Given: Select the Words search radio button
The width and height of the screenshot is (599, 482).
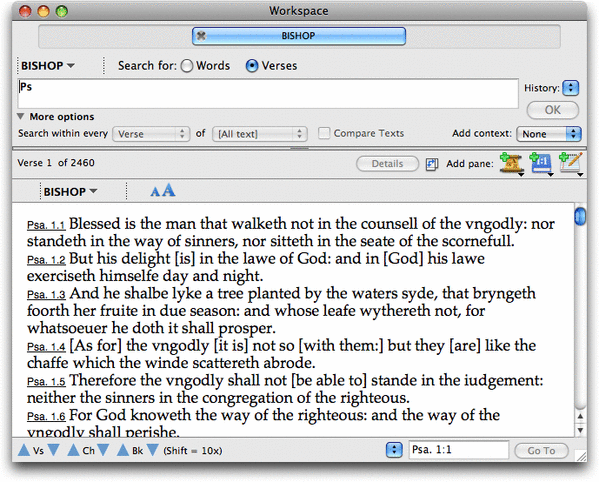Looking at the screenshot, I should coord(187,66).
